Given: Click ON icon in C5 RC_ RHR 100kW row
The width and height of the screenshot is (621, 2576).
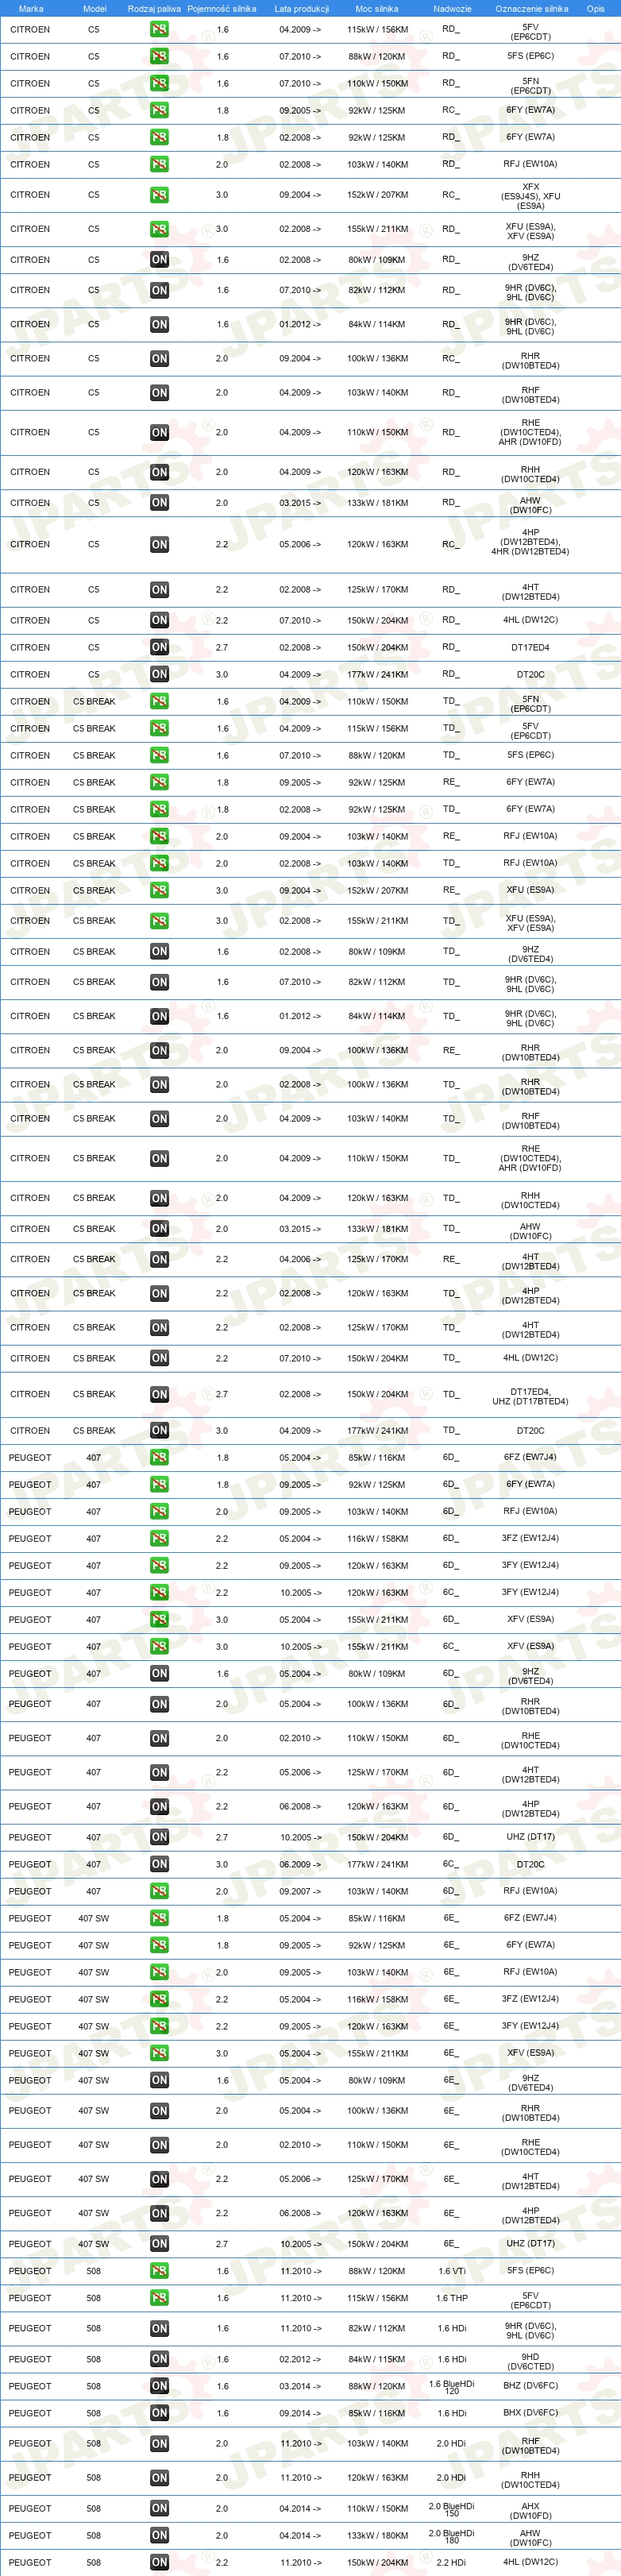Looking at the screenshot, I should click(159, 359).
